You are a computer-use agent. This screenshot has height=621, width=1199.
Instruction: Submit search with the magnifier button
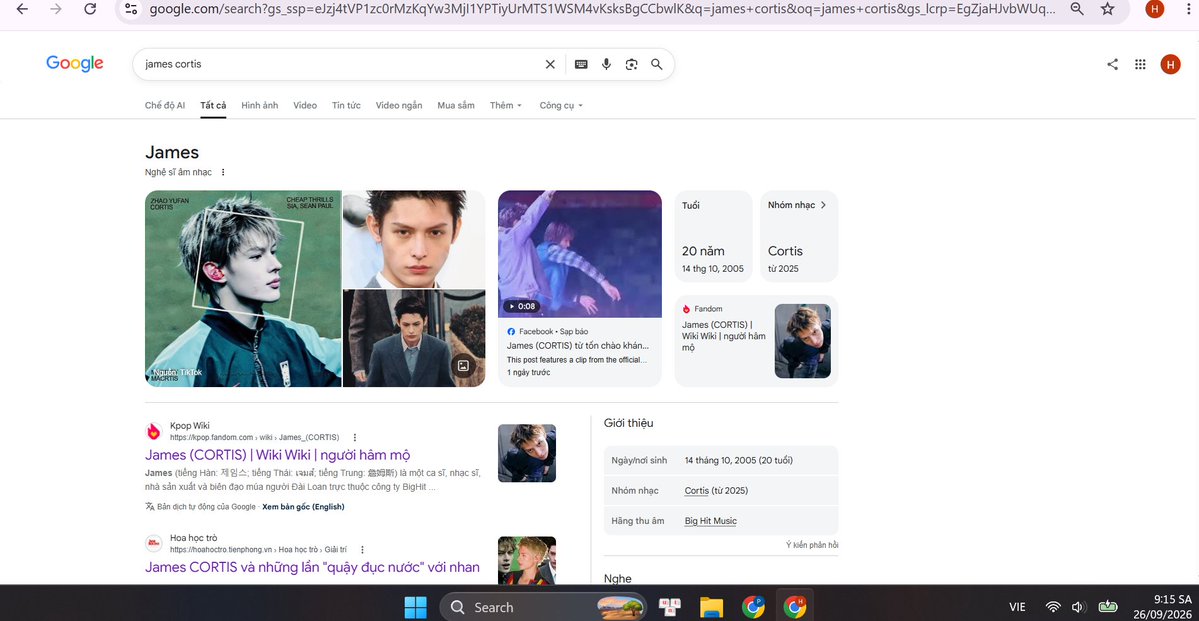[657, 64]
